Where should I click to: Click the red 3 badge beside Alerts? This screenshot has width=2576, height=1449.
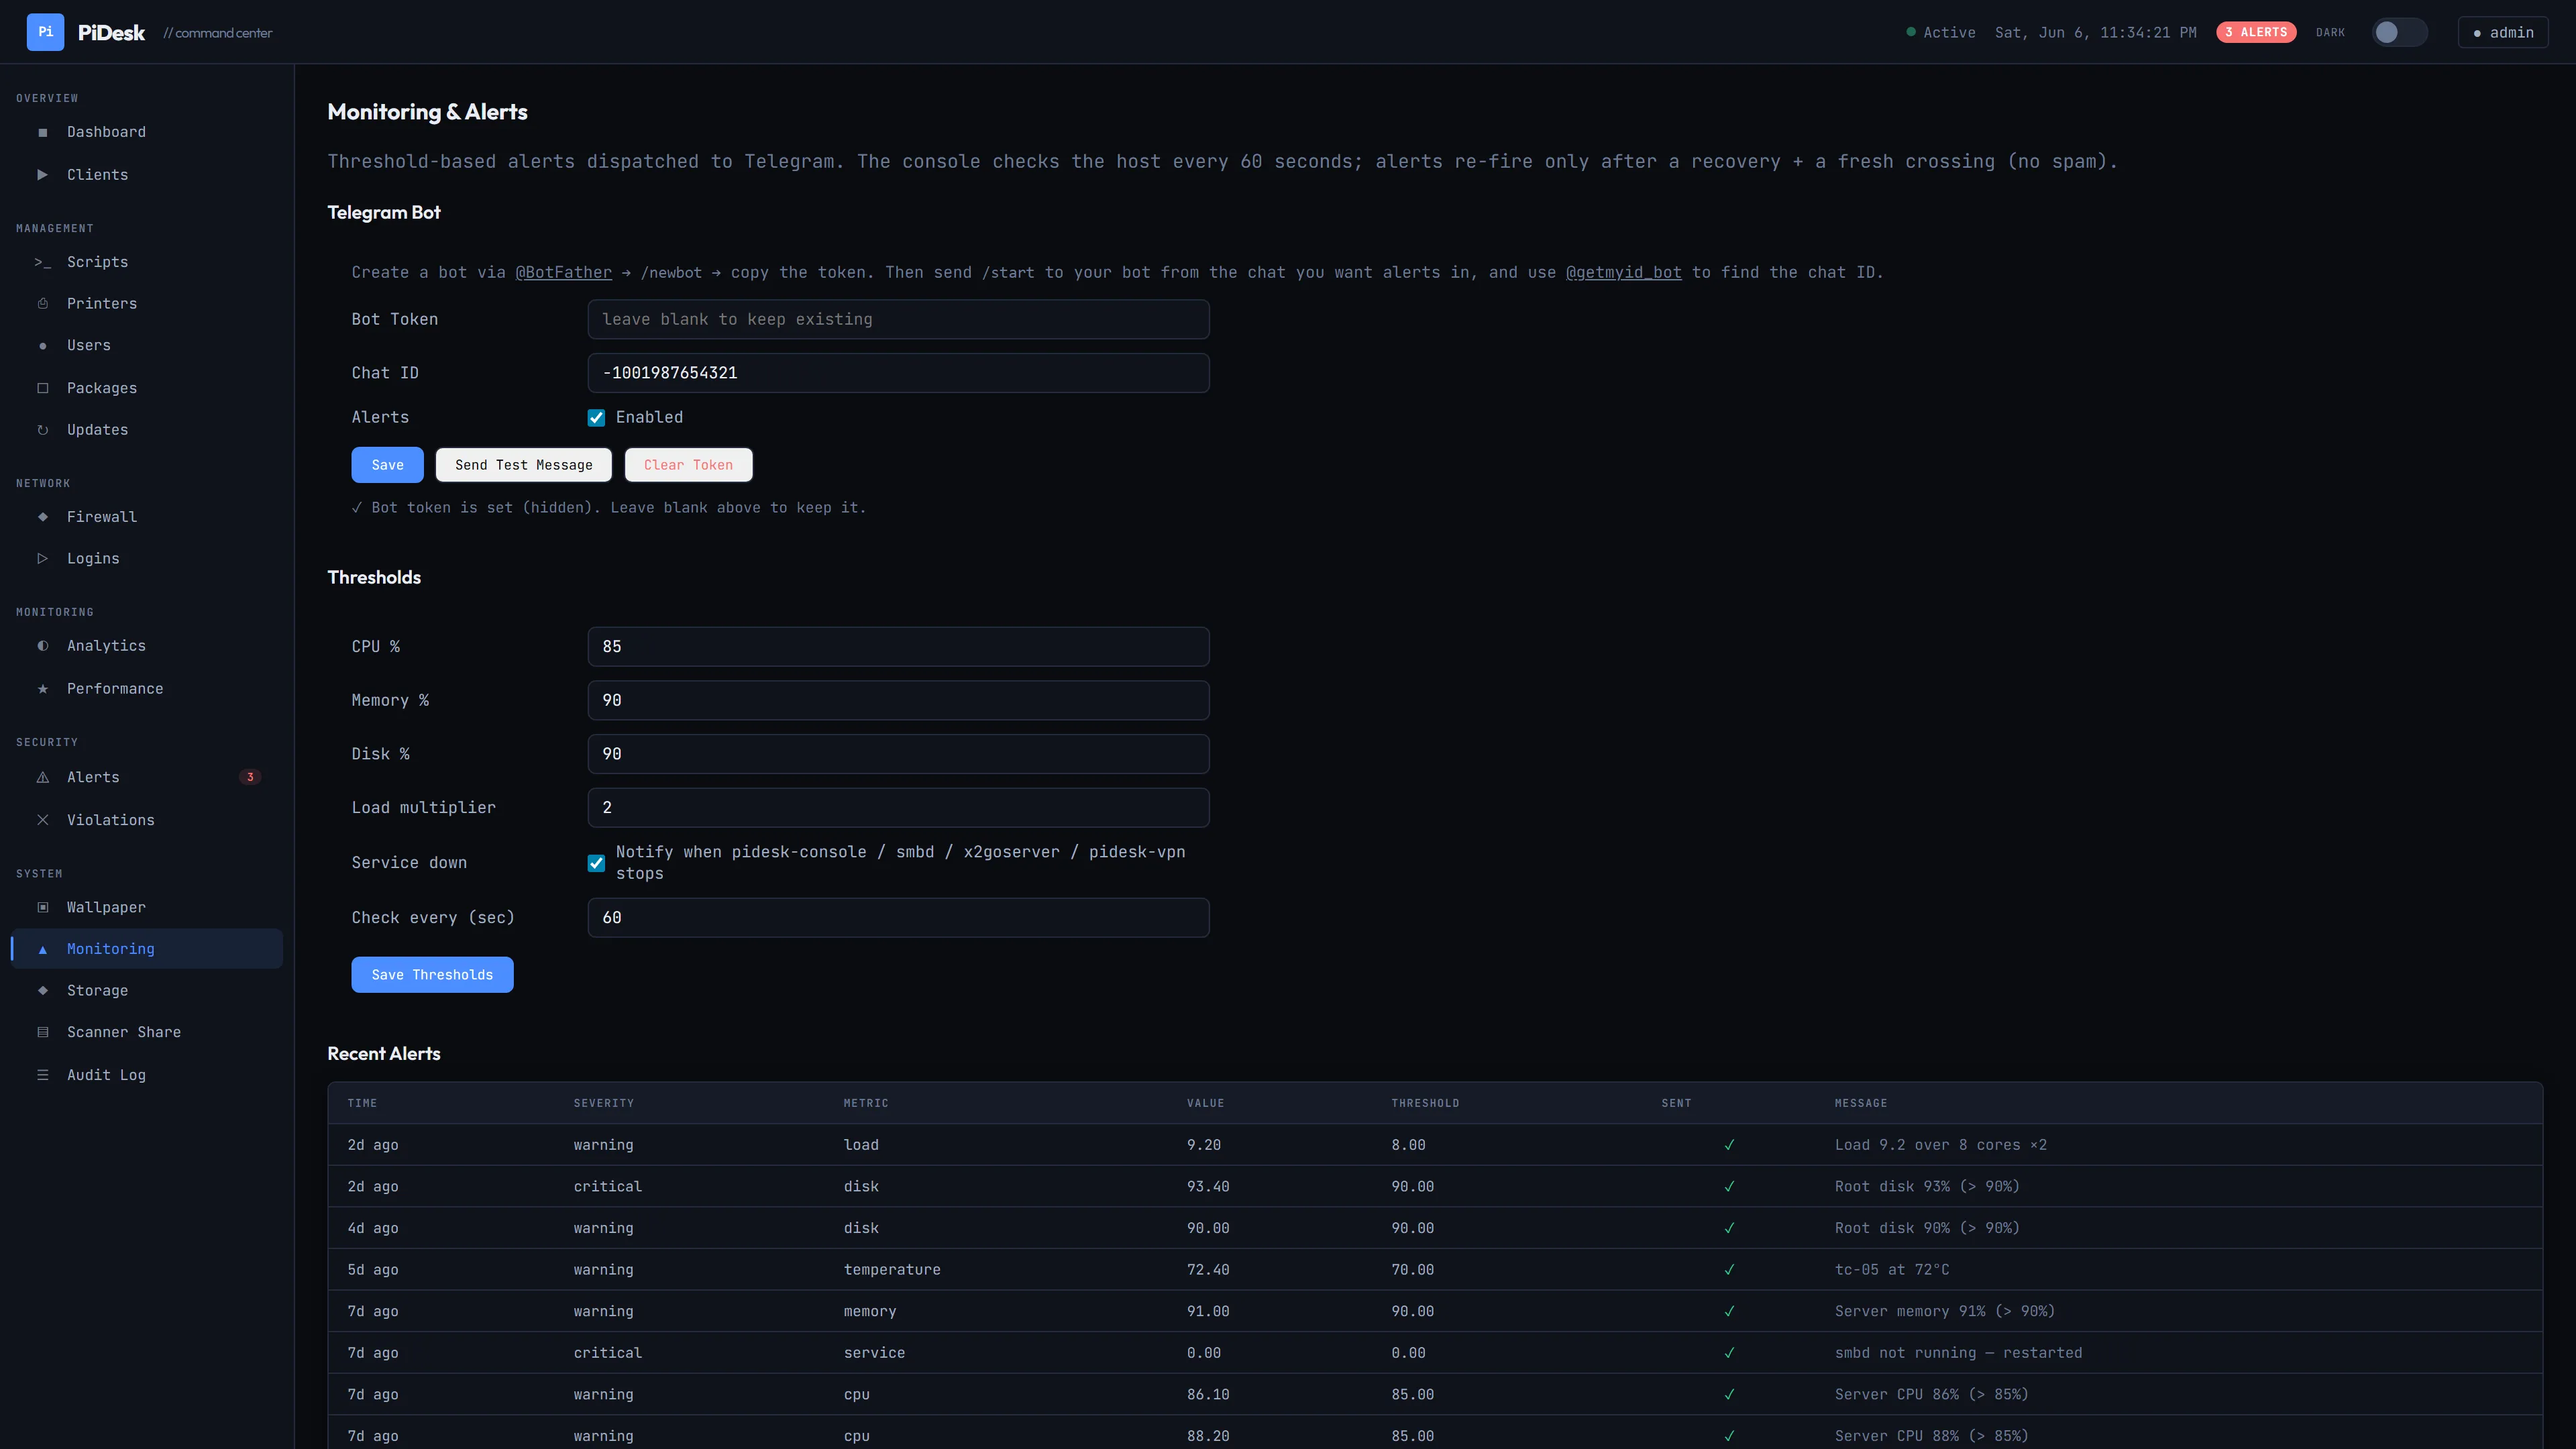pyautogui.click(x=250, y=777)
